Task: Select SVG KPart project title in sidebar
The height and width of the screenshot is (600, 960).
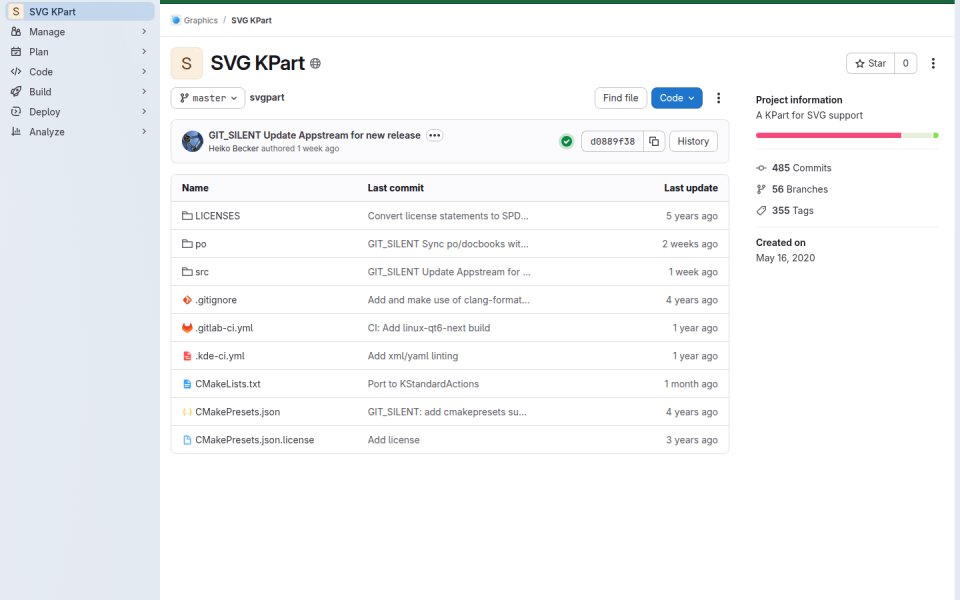Action: point(53,12)
